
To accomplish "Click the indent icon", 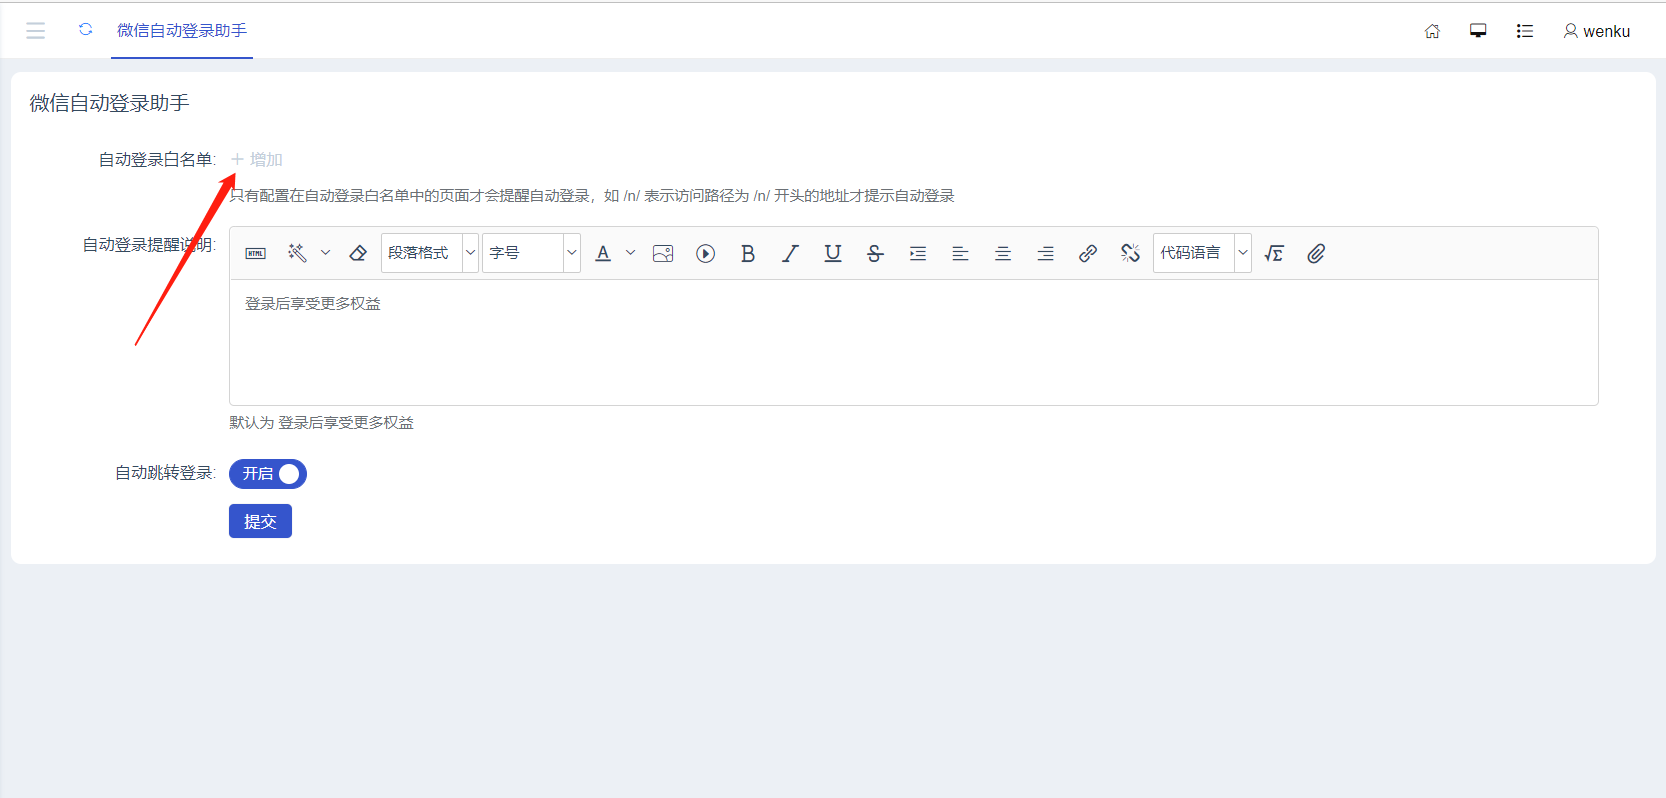I will pyautogui.click(x=918, y=253).
